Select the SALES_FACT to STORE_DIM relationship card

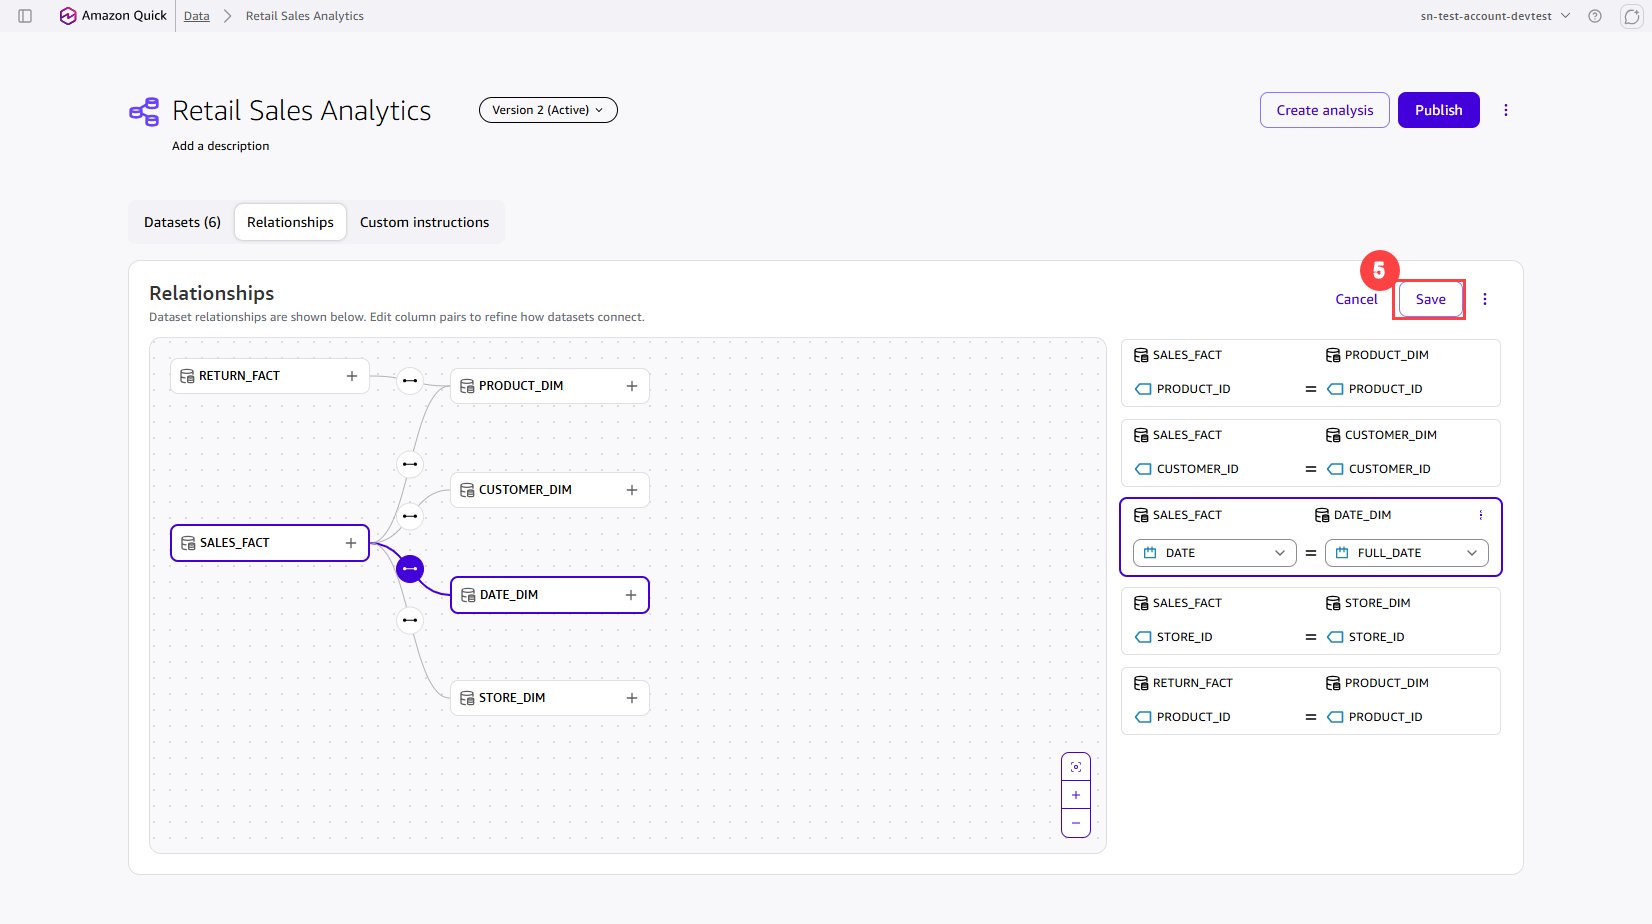[1310, 620]
